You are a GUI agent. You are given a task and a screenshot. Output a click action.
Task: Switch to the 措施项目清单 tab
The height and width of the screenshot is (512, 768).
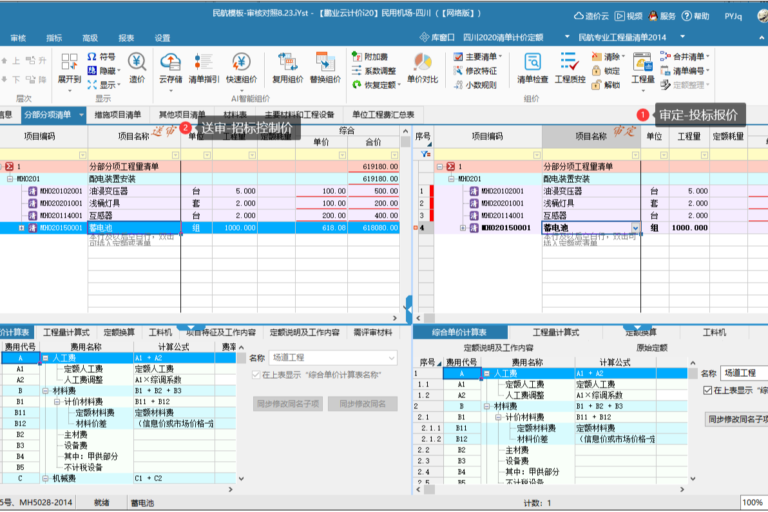[x=118, y=115]
